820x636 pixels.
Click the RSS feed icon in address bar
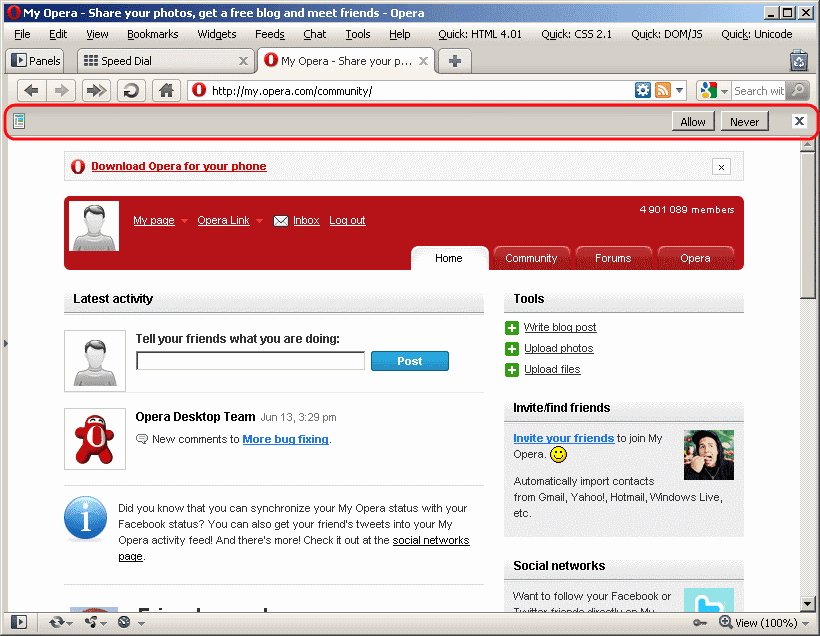tap(663, 90)
